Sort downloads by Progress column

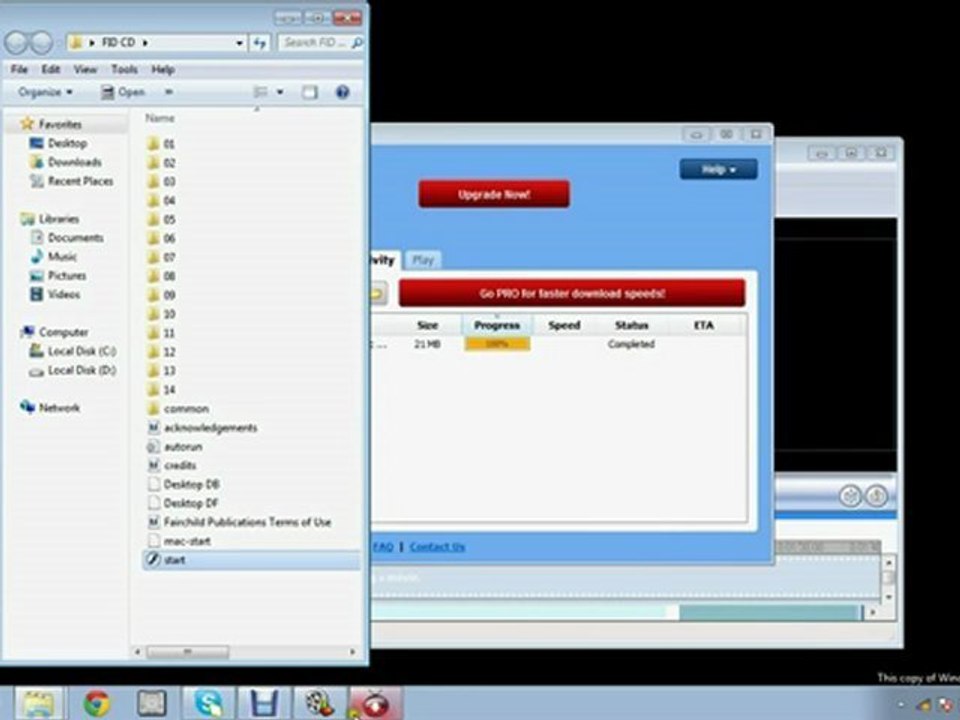[x=497, y=325]
